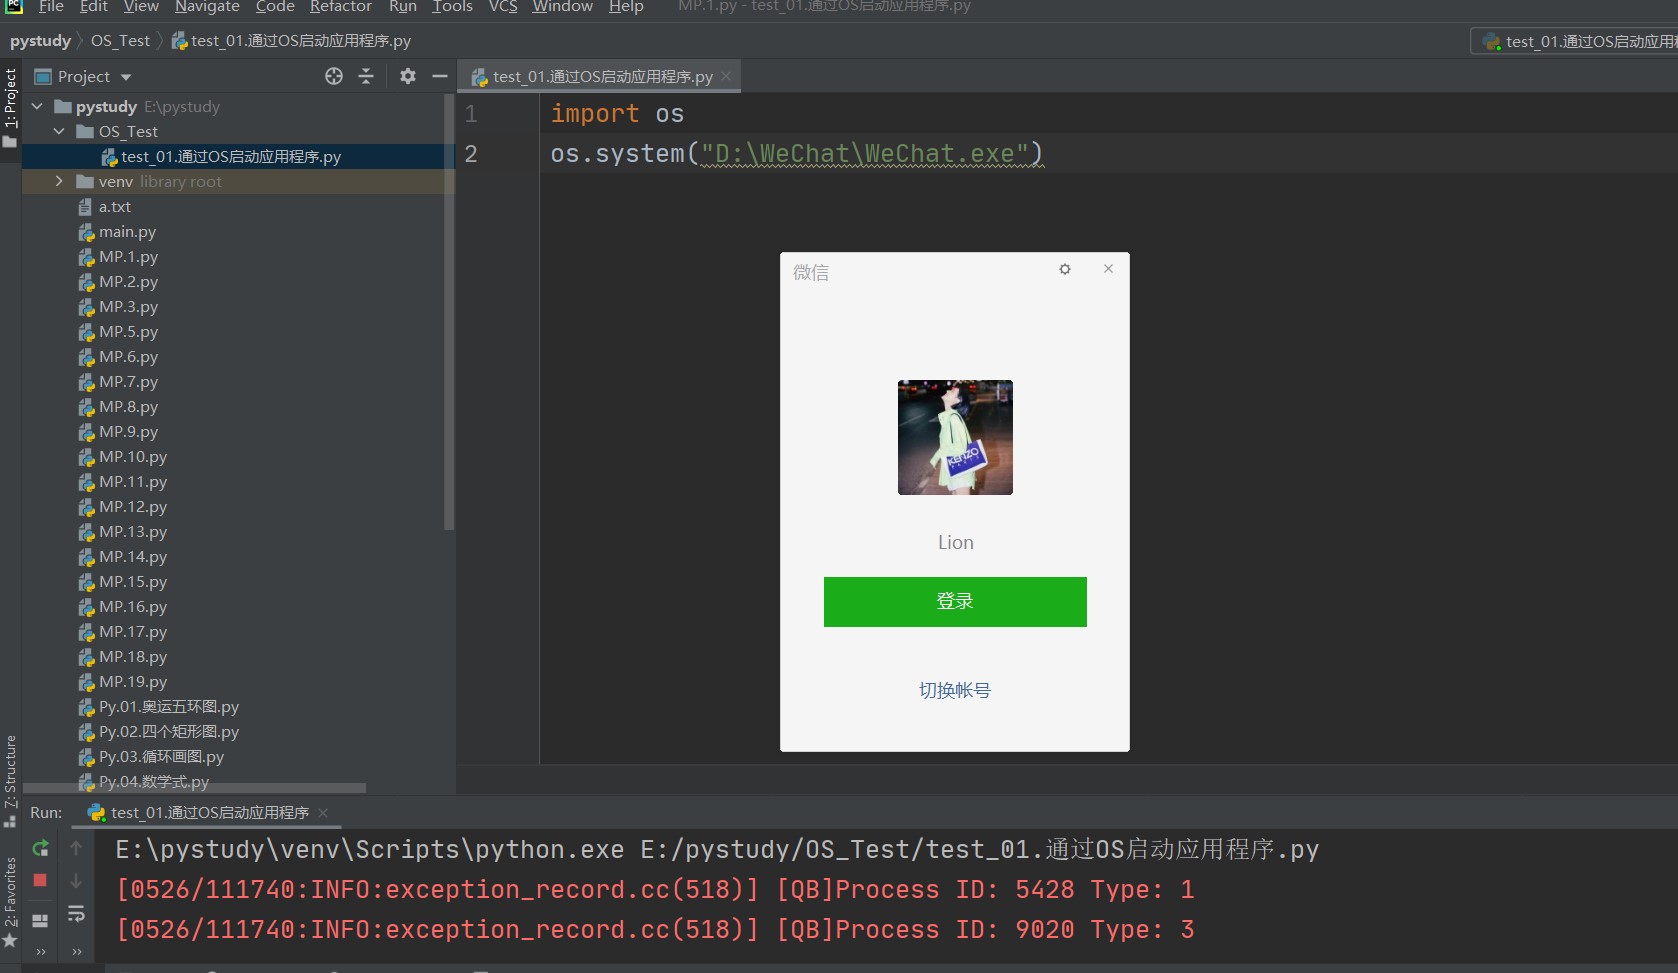Select a.txt in the project tree
The height and width of the screenshot is (973, 1678).
114,207
